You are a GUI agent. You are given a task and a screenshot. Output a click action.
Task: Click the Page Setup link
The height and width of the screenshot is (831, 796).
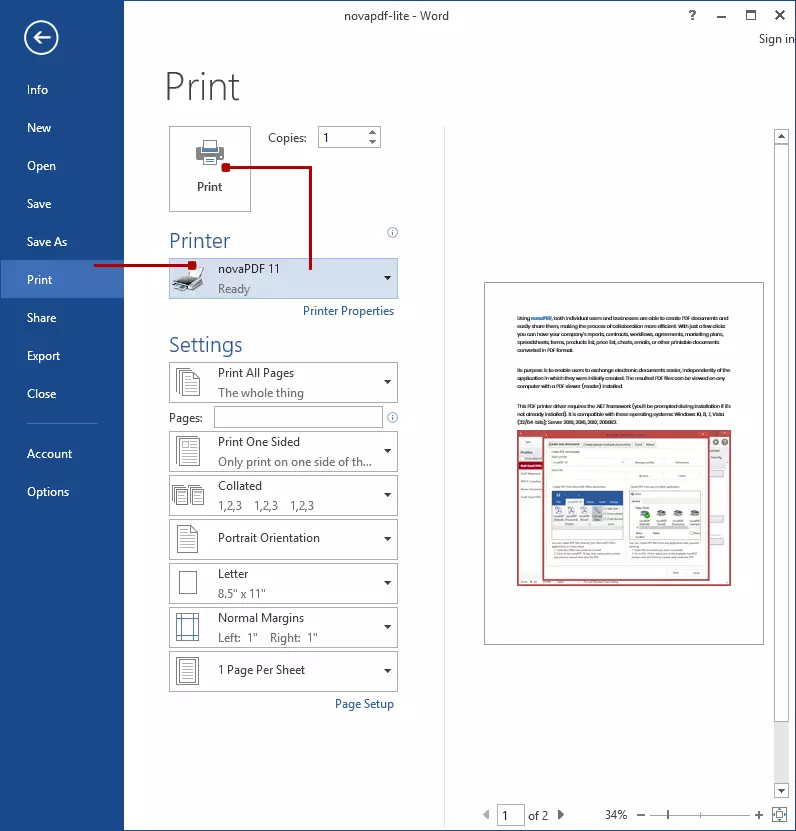point(364,704)
